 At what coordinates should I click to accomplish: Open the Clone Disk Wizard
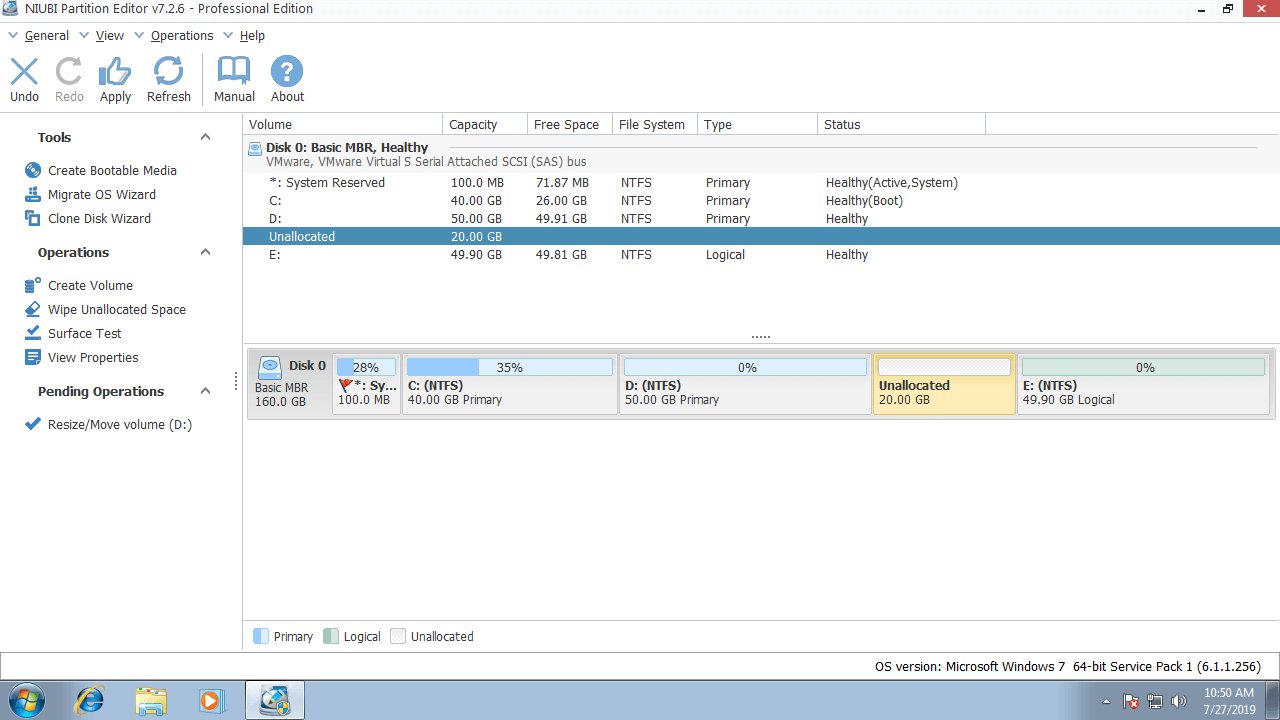pyautogui.click(x=99, y=219)
